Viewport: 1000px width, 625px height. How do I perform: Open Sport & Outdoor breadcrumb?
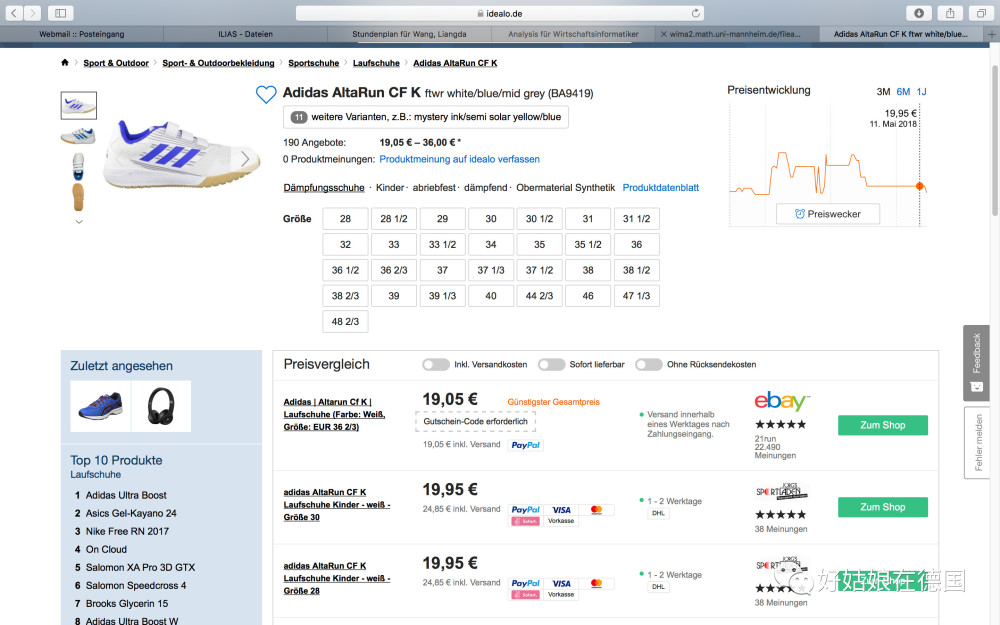[115, 62]
